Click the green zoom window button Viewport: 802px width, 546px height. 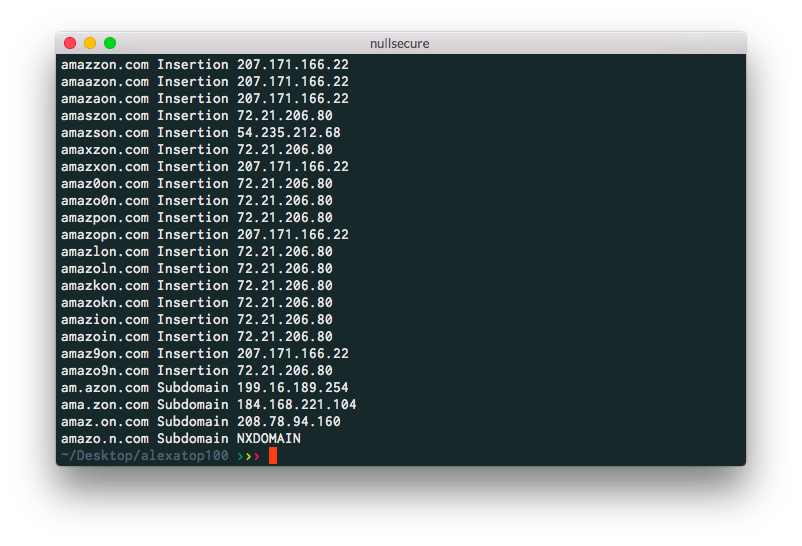click(x=110, y=43)
